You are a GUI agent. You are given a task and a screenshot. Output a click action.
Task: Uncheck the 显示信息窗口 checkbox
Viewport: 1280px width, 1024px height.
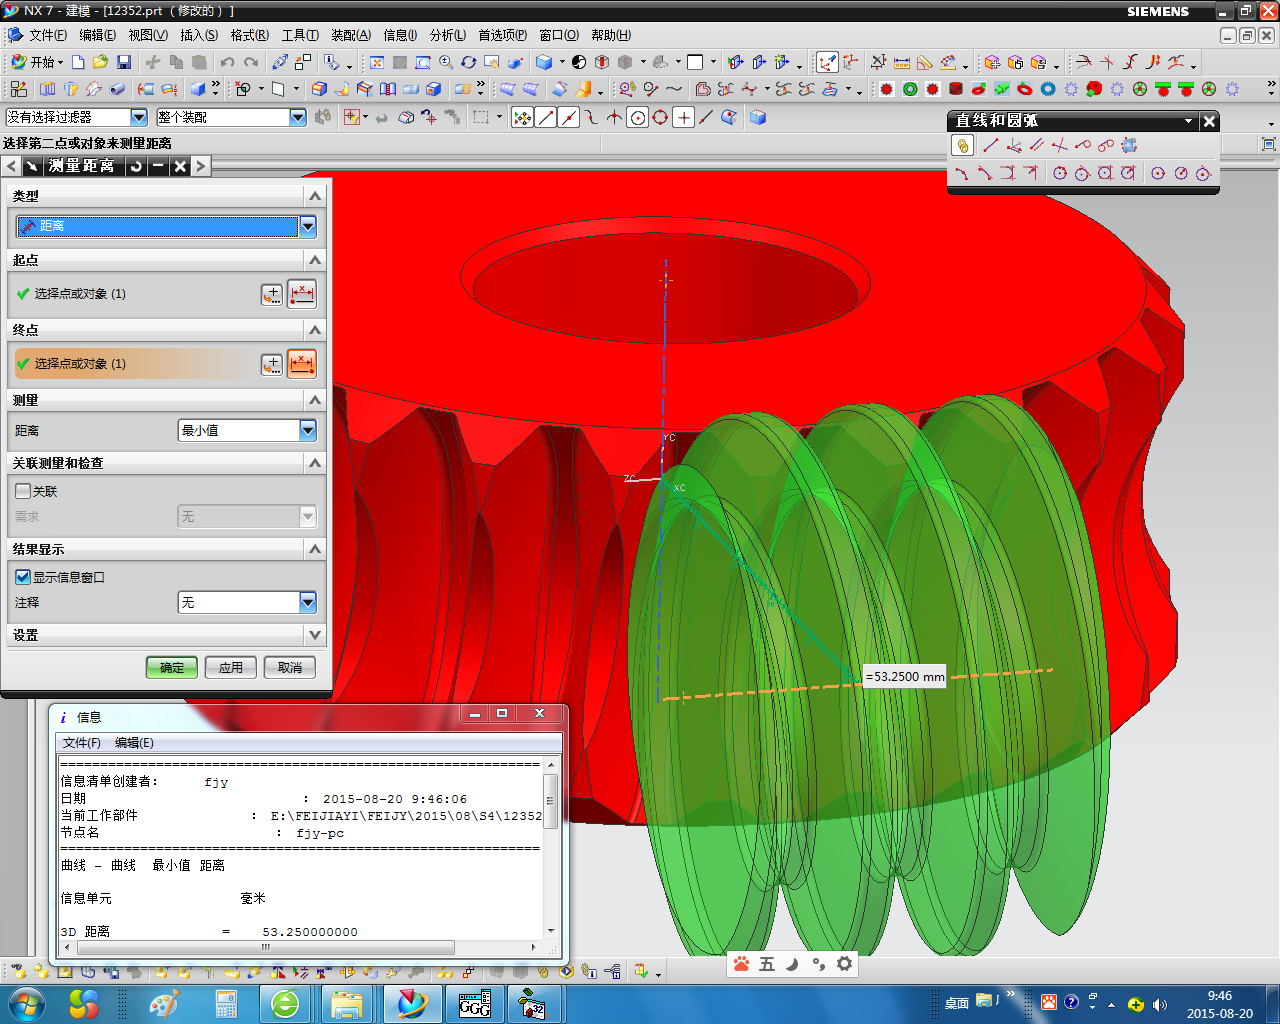[23, 577]
